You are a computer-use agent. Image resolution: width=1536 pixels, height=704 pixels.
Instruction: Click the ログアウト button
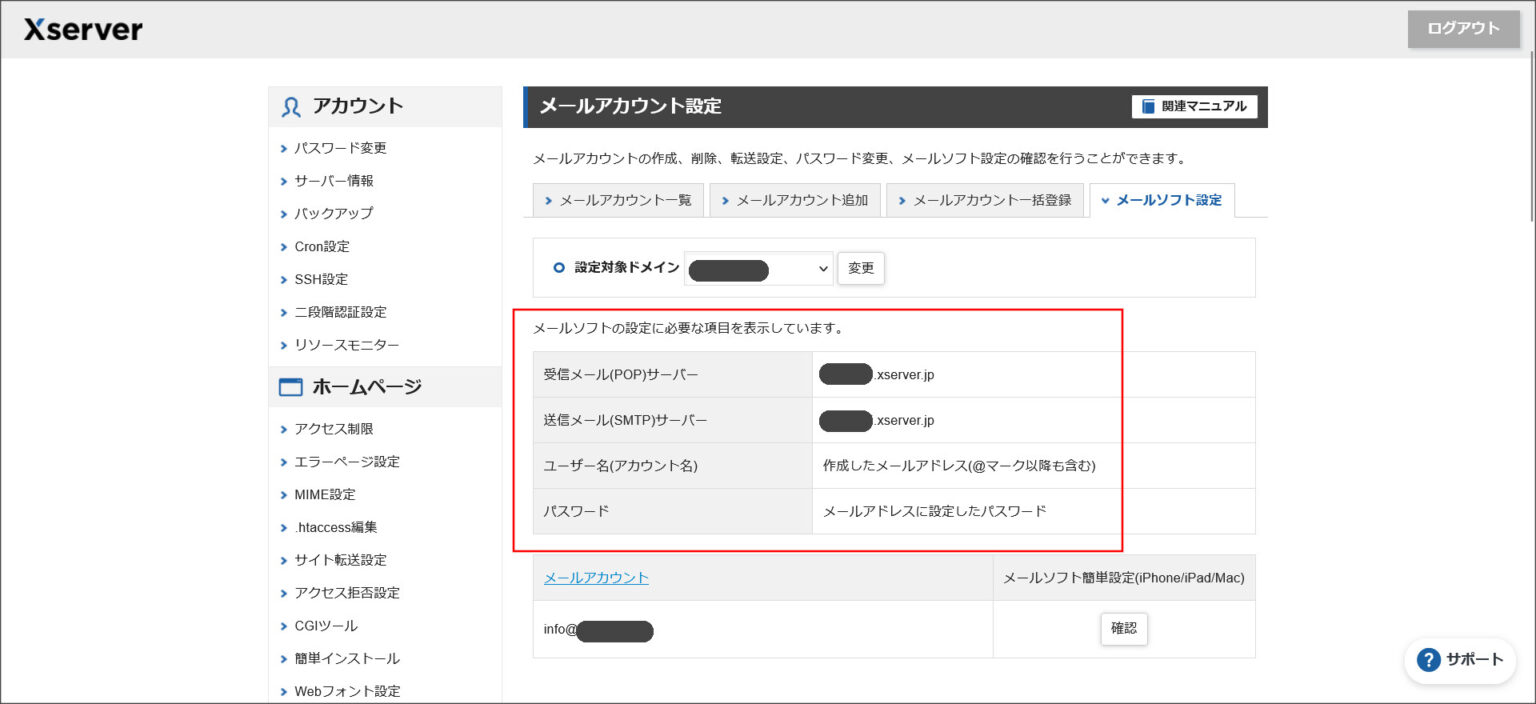(x=1463, y=29)
